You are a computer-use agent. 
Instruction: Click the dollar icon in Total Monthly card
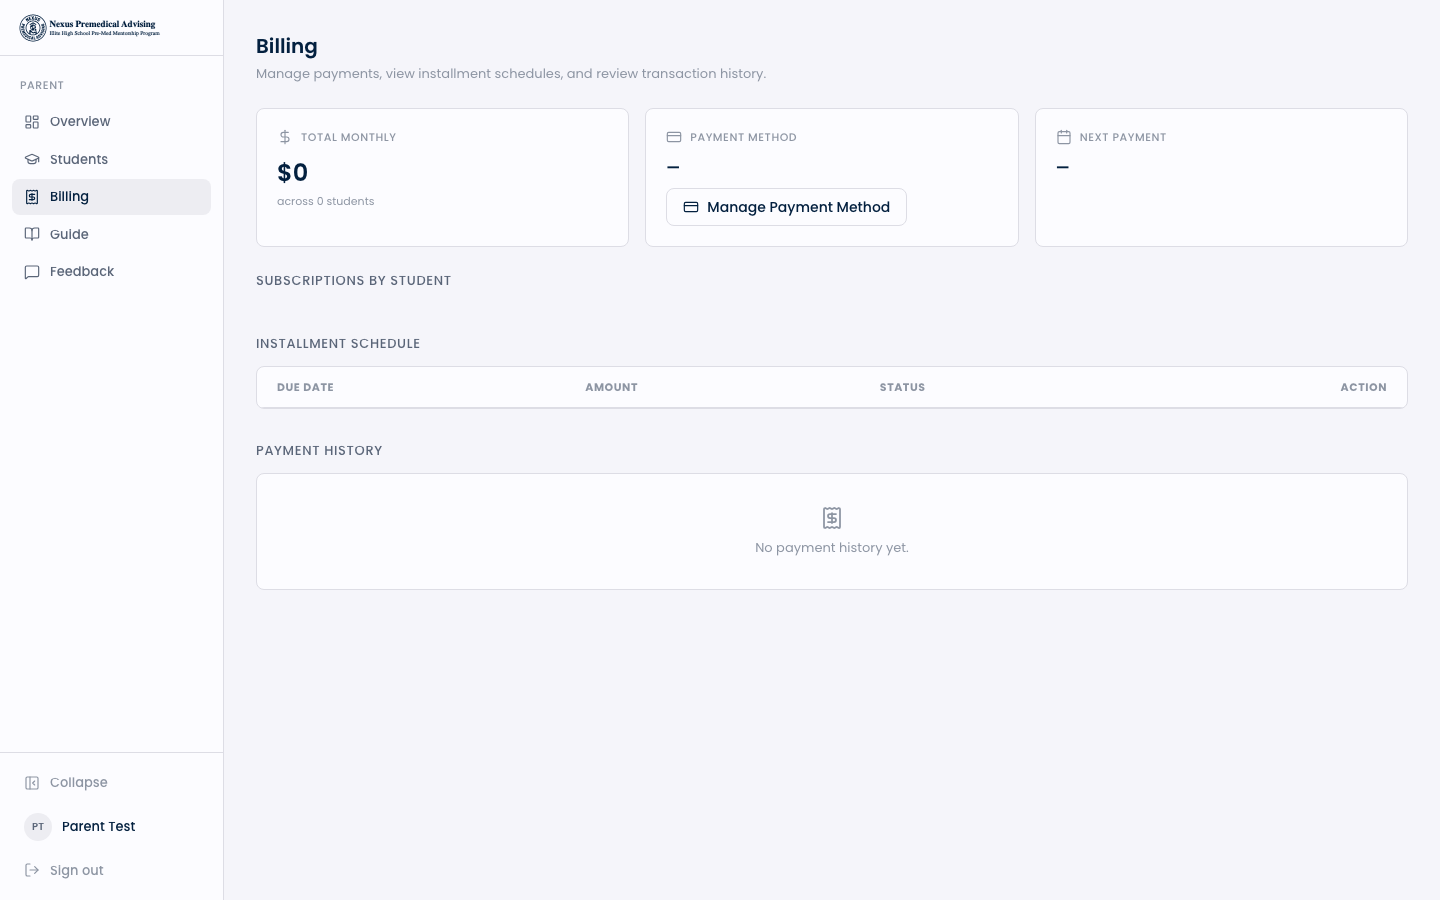click(x=285, y=137)
